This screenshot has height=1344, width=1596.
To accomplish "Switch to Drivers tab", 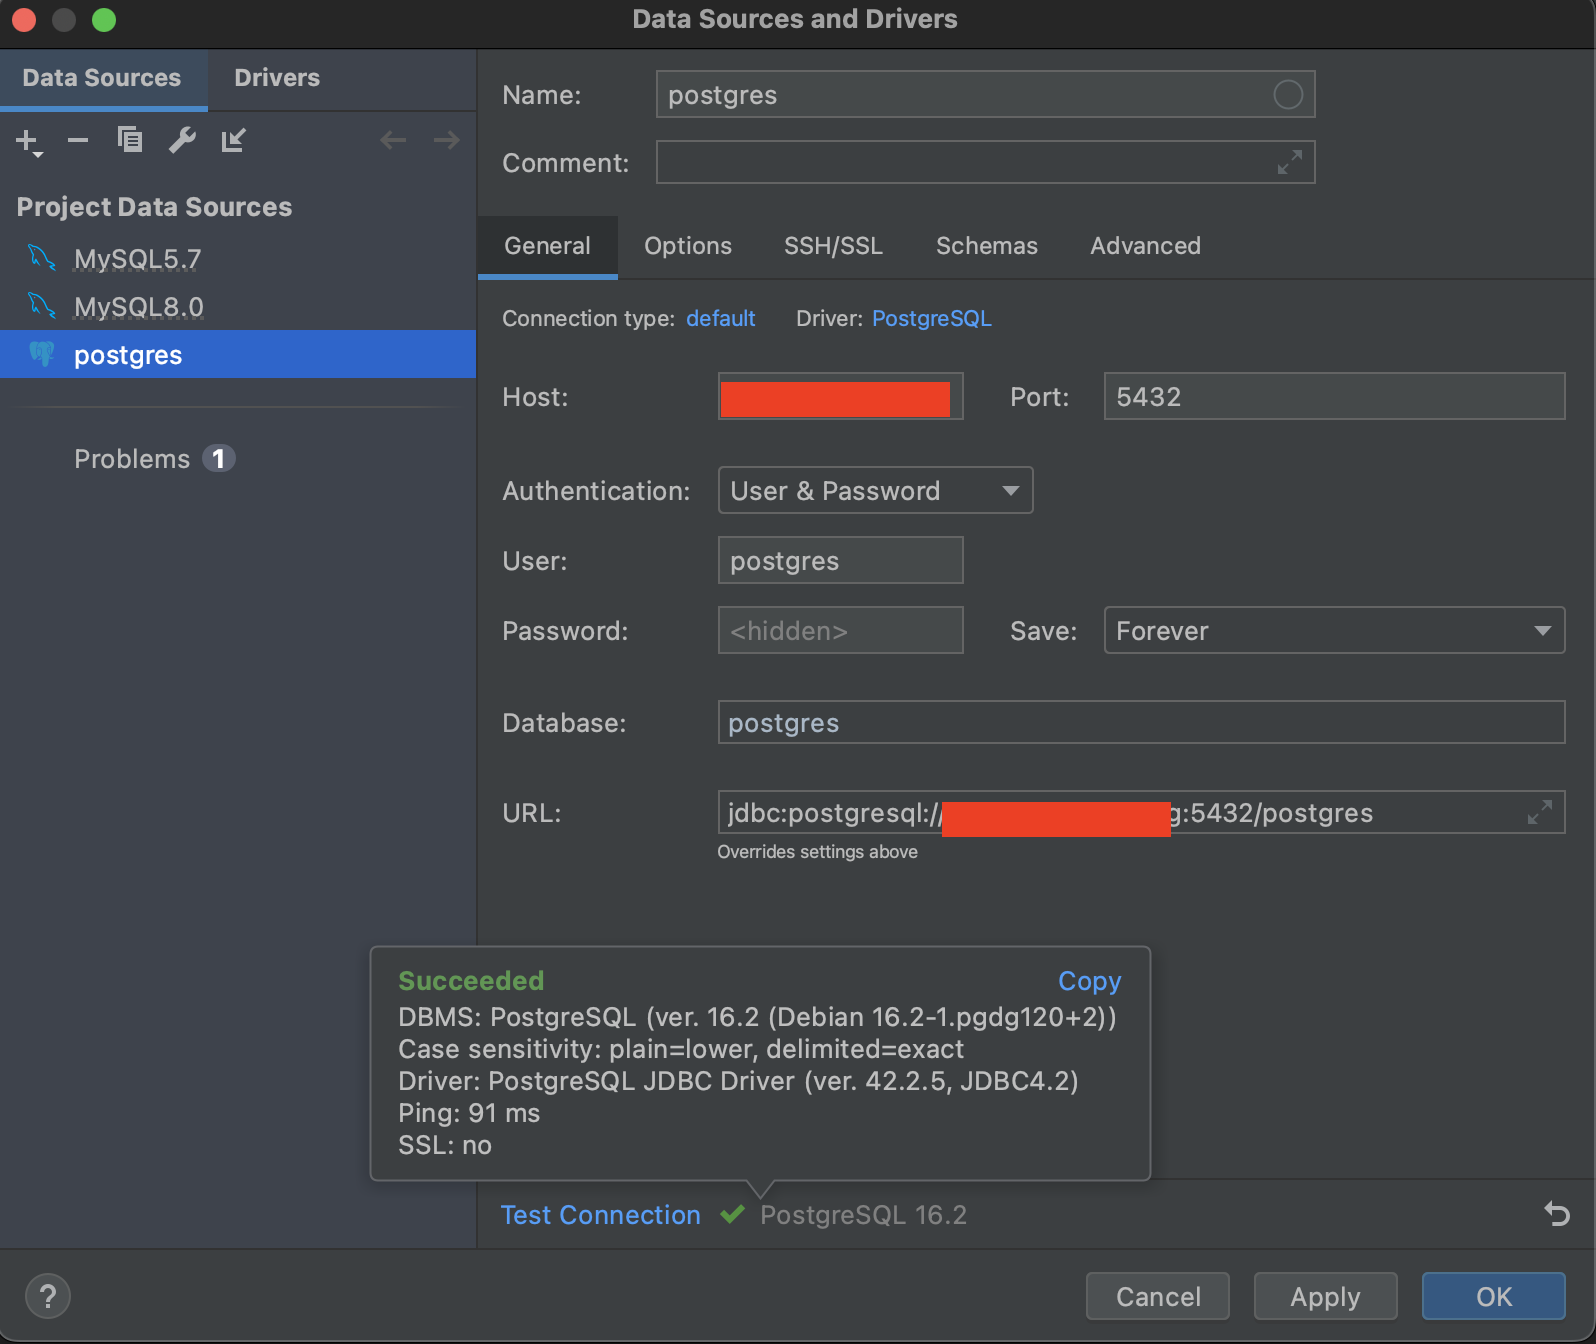I will (277, 78).
